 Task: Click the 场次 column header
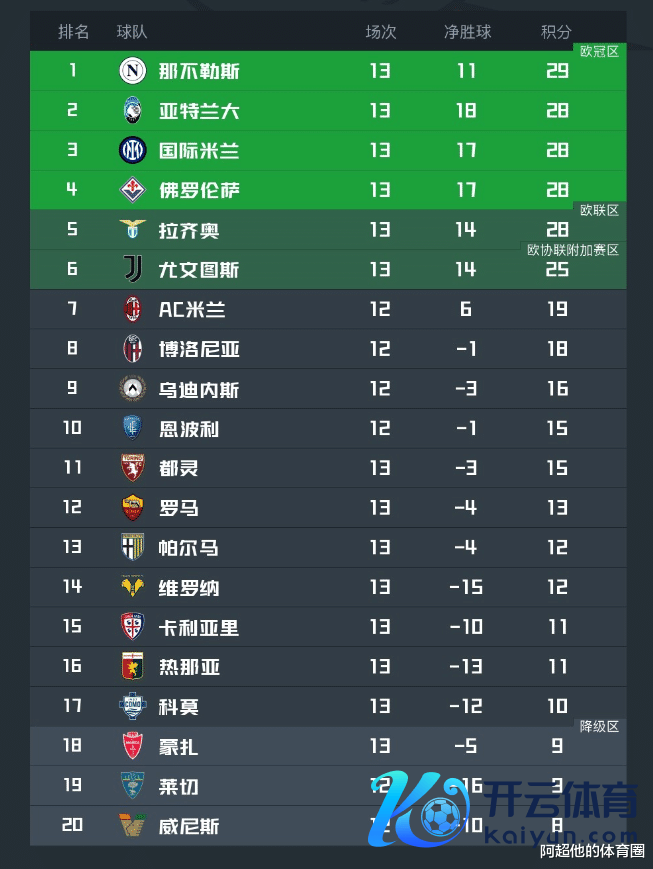coord(381,32)
